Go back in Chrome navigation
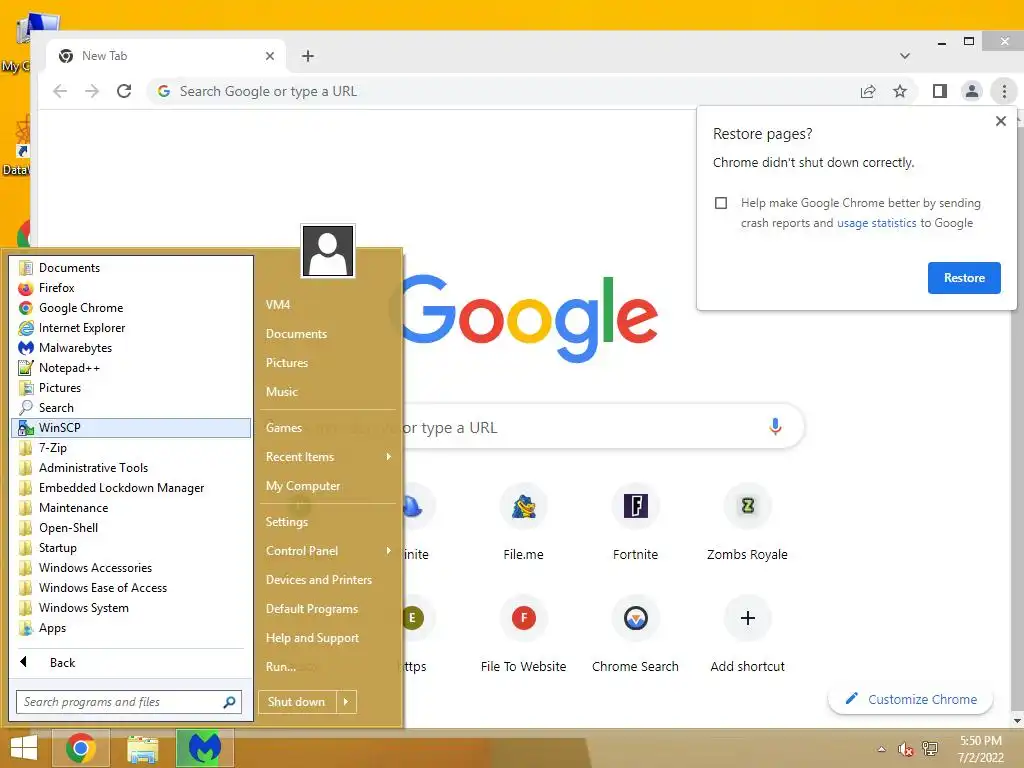The height and width of the screenshot is (768, 1024). click(60, 91)
